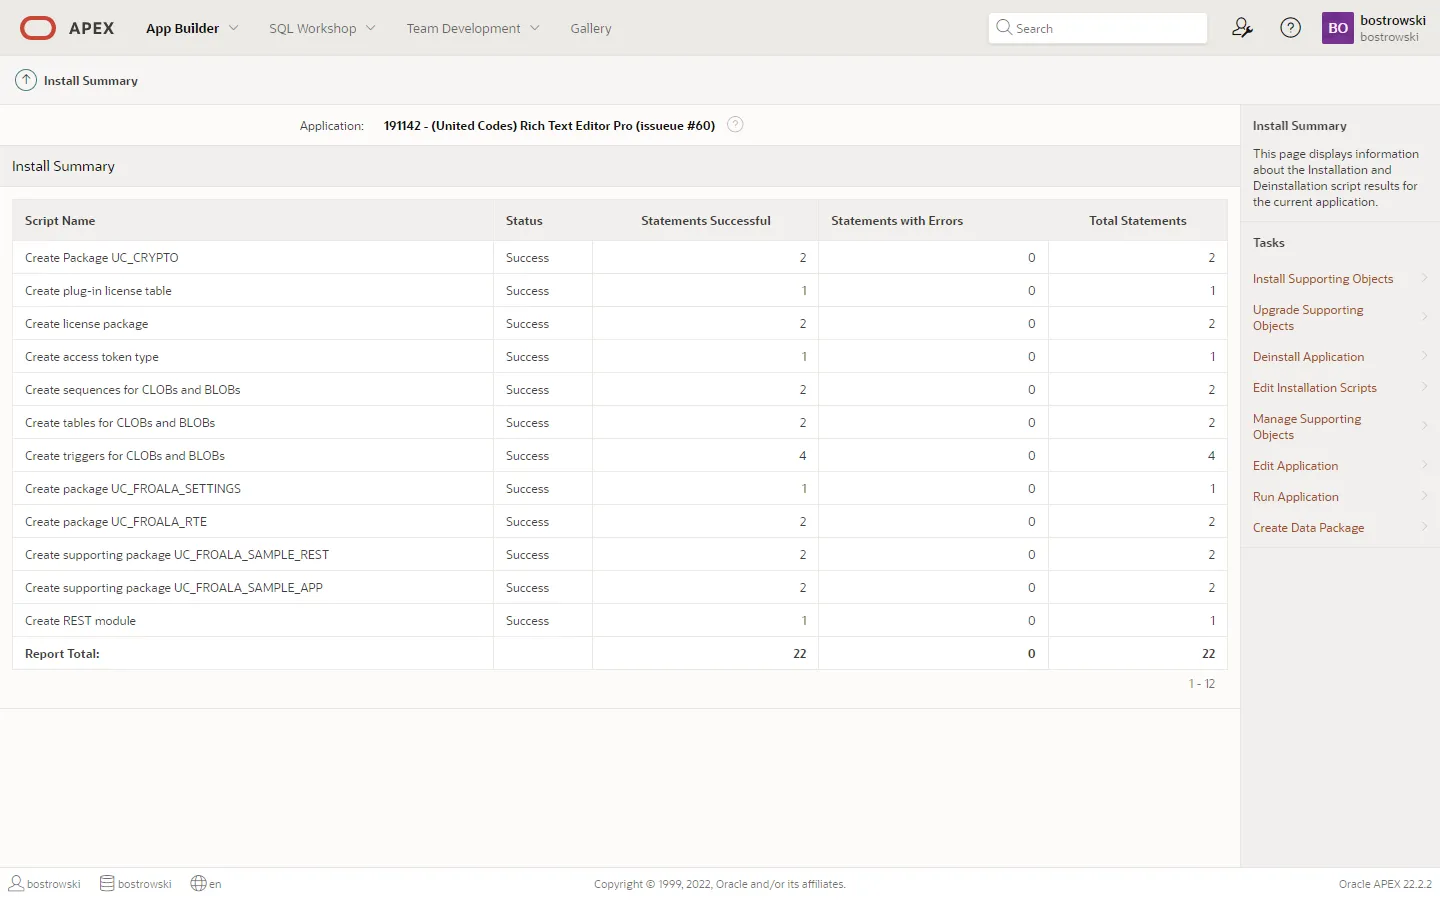This screenshot has width=1440, height=900.
Task: Click the Create Data Package link
Action: click(1308, 528)
